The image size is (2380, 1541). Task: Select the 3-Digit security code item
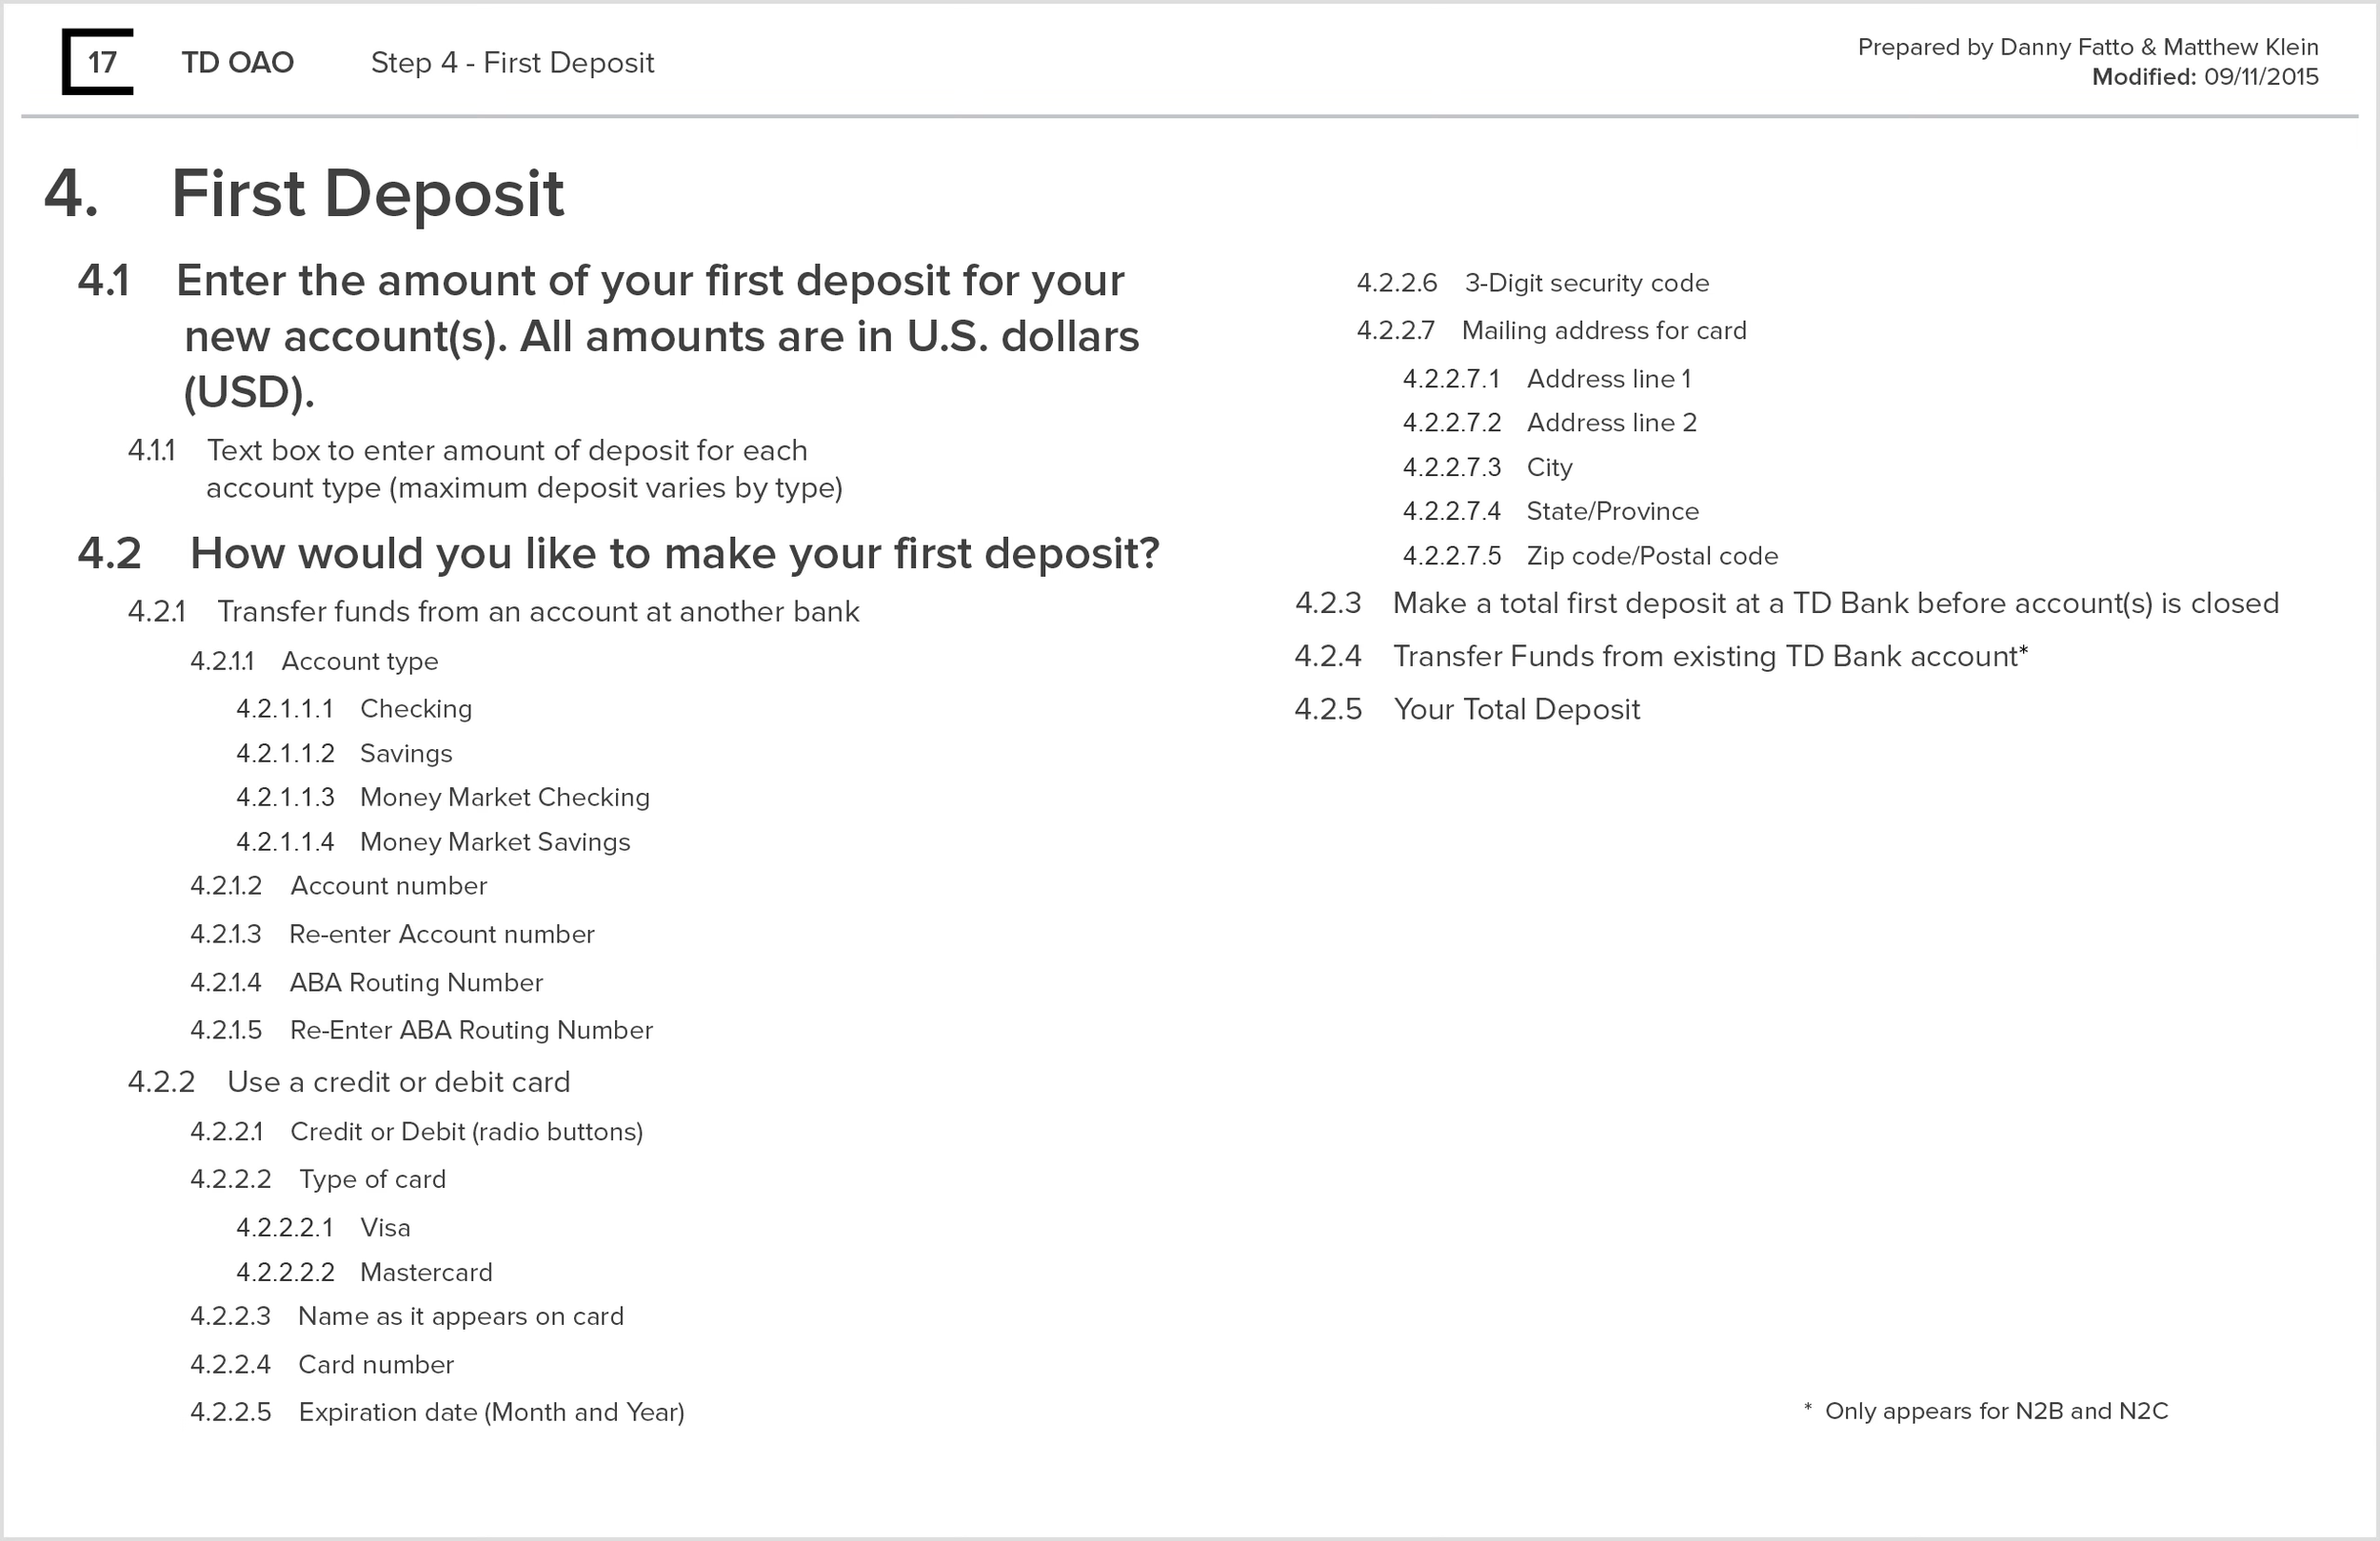tap(1587, 284)
